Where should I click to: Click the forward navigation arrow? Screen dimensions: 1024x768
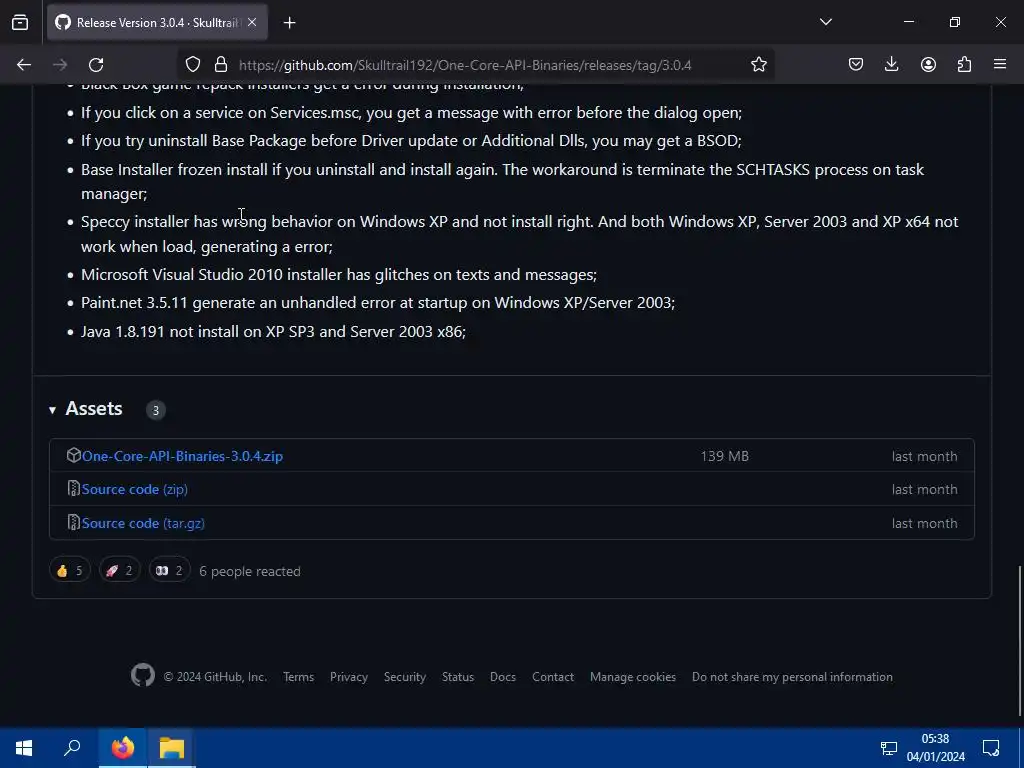coord(60,65)
